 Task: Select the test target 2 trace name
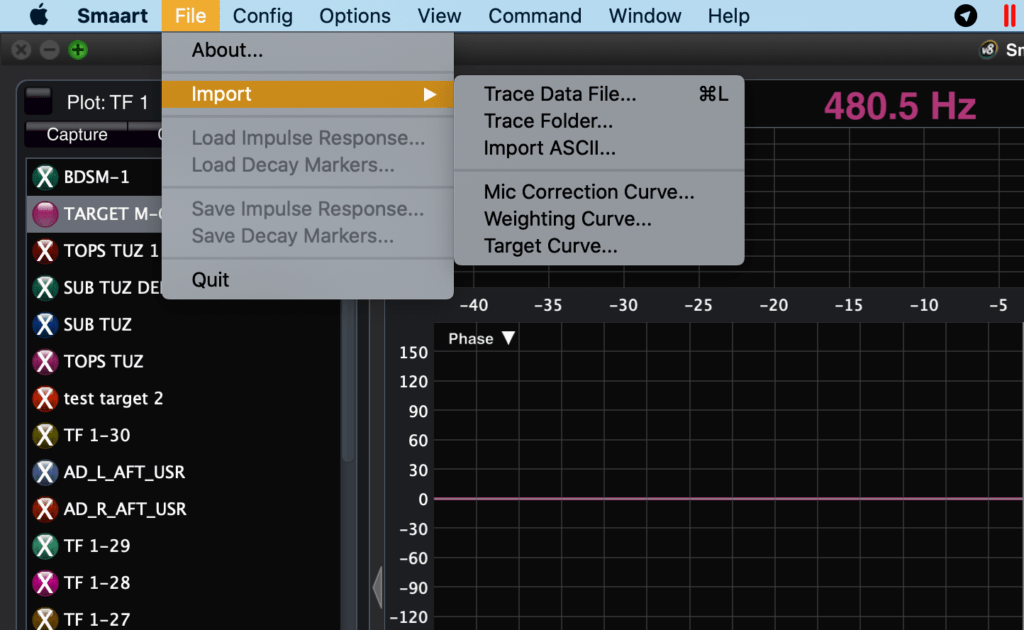click(113, 398)
